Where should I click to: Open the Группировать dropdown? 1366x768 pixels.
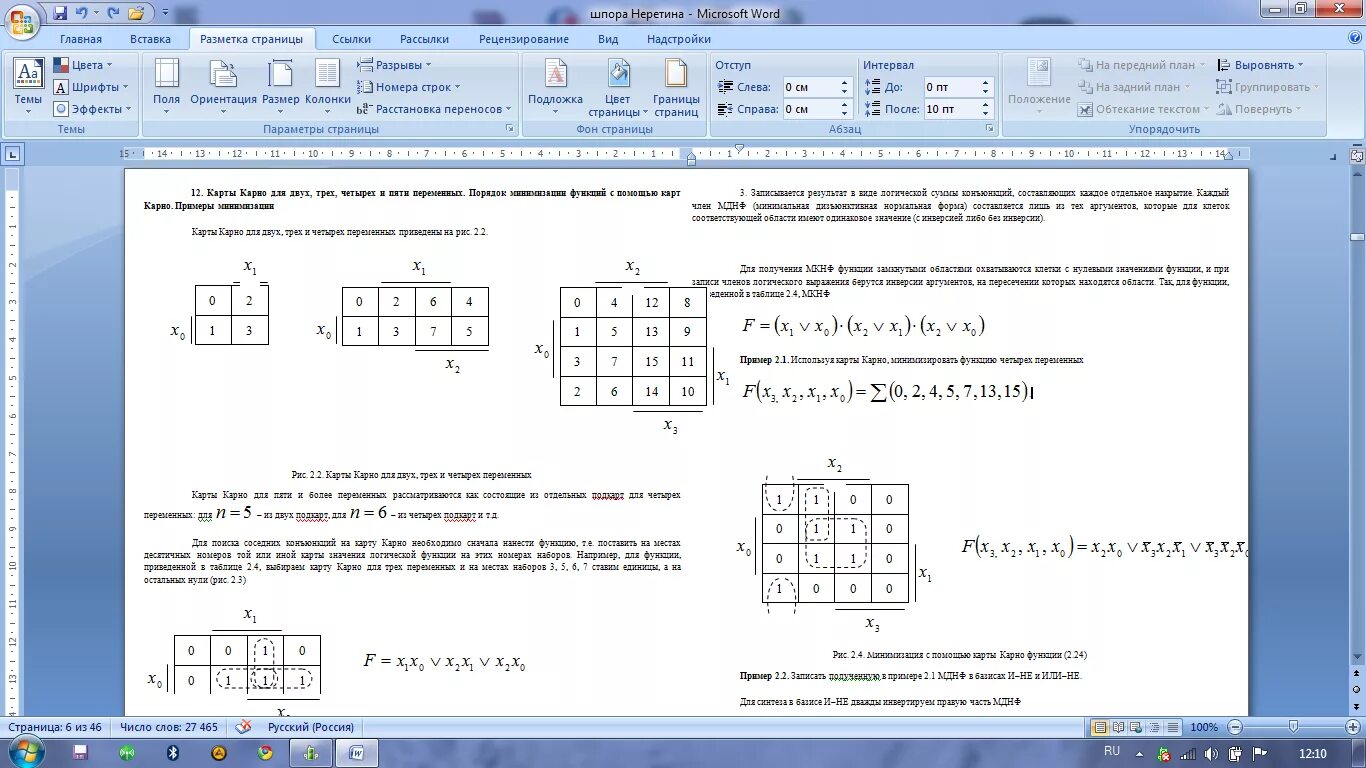pyautogui.click(x=1267, y=87)
